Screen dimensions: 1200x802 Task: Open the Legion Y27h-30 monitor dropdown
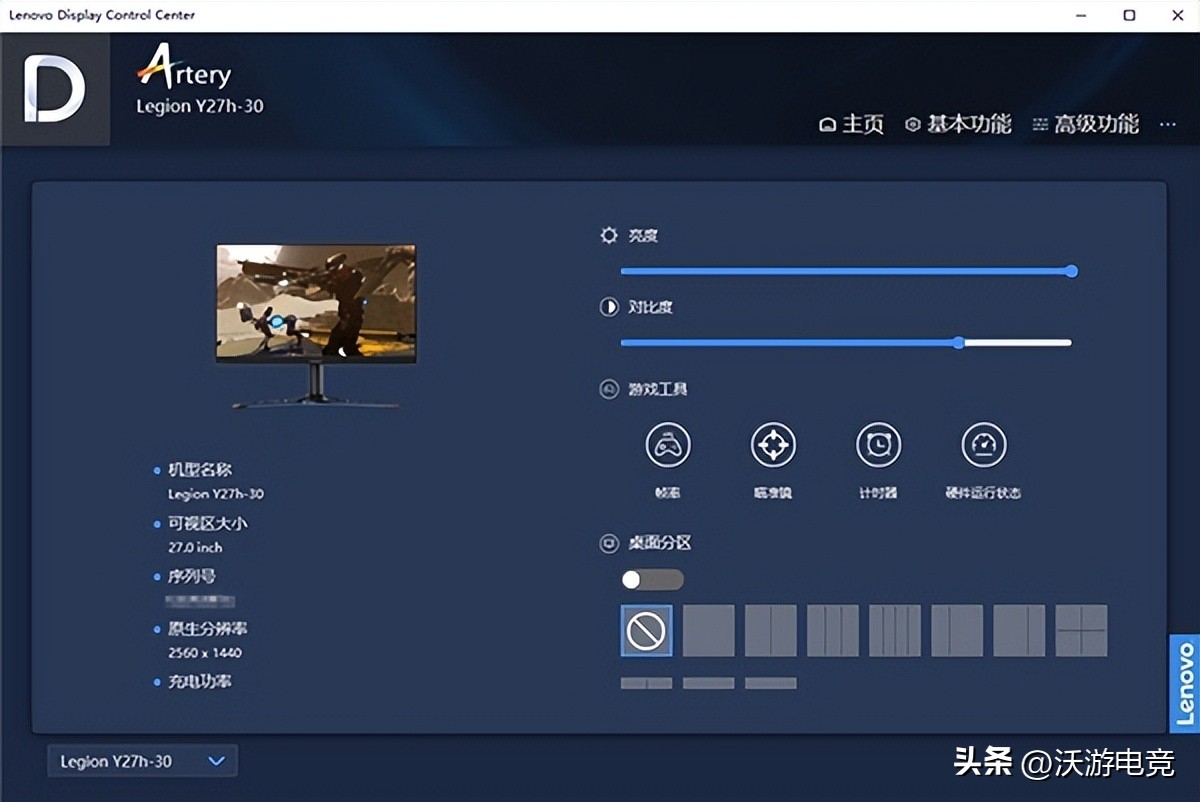[x=143, y=761]
